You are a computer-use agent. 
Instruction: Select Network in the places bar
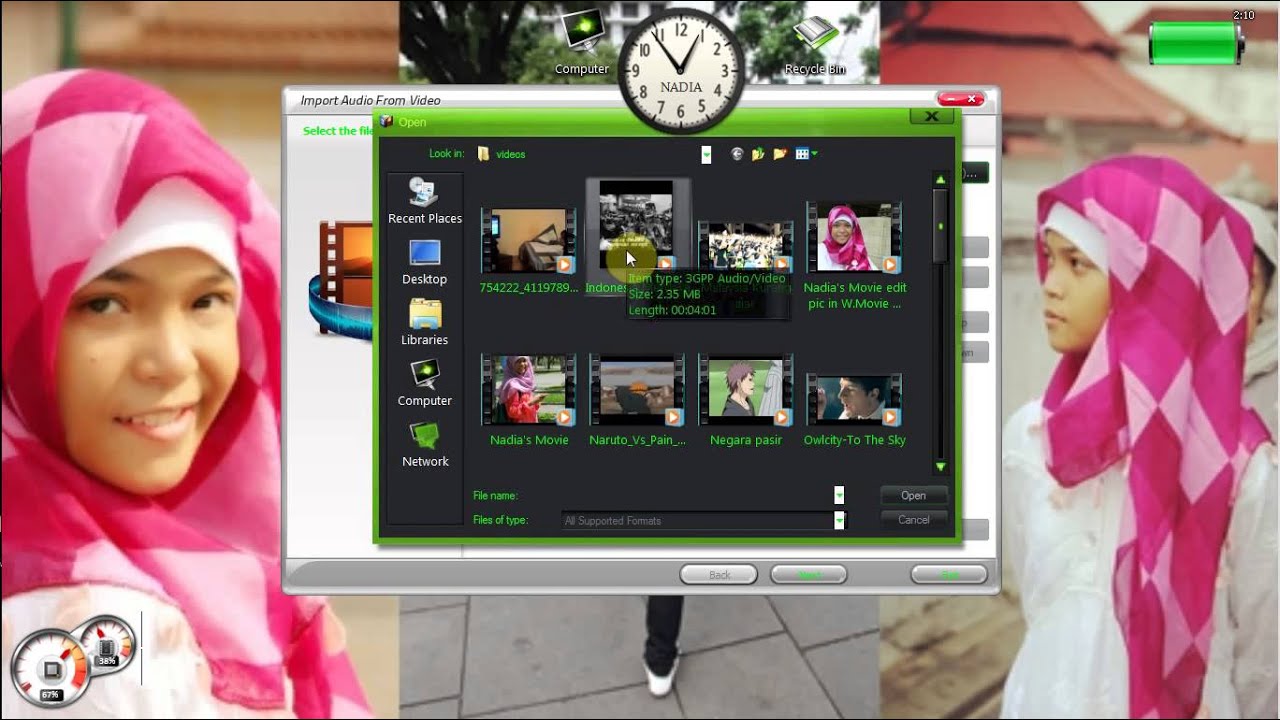tap(425, 444)
